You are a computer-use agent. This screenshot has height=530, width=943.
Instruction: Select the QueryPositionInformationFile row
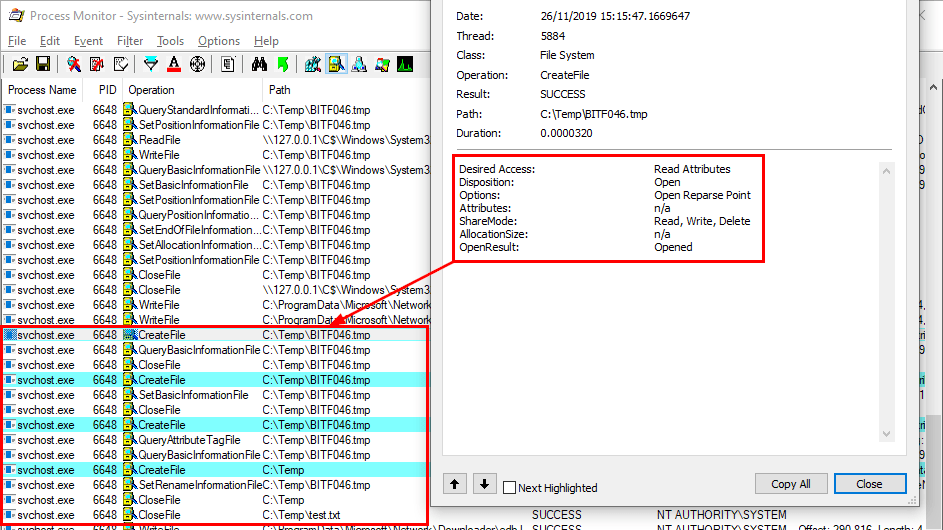[x=217, y=215]
